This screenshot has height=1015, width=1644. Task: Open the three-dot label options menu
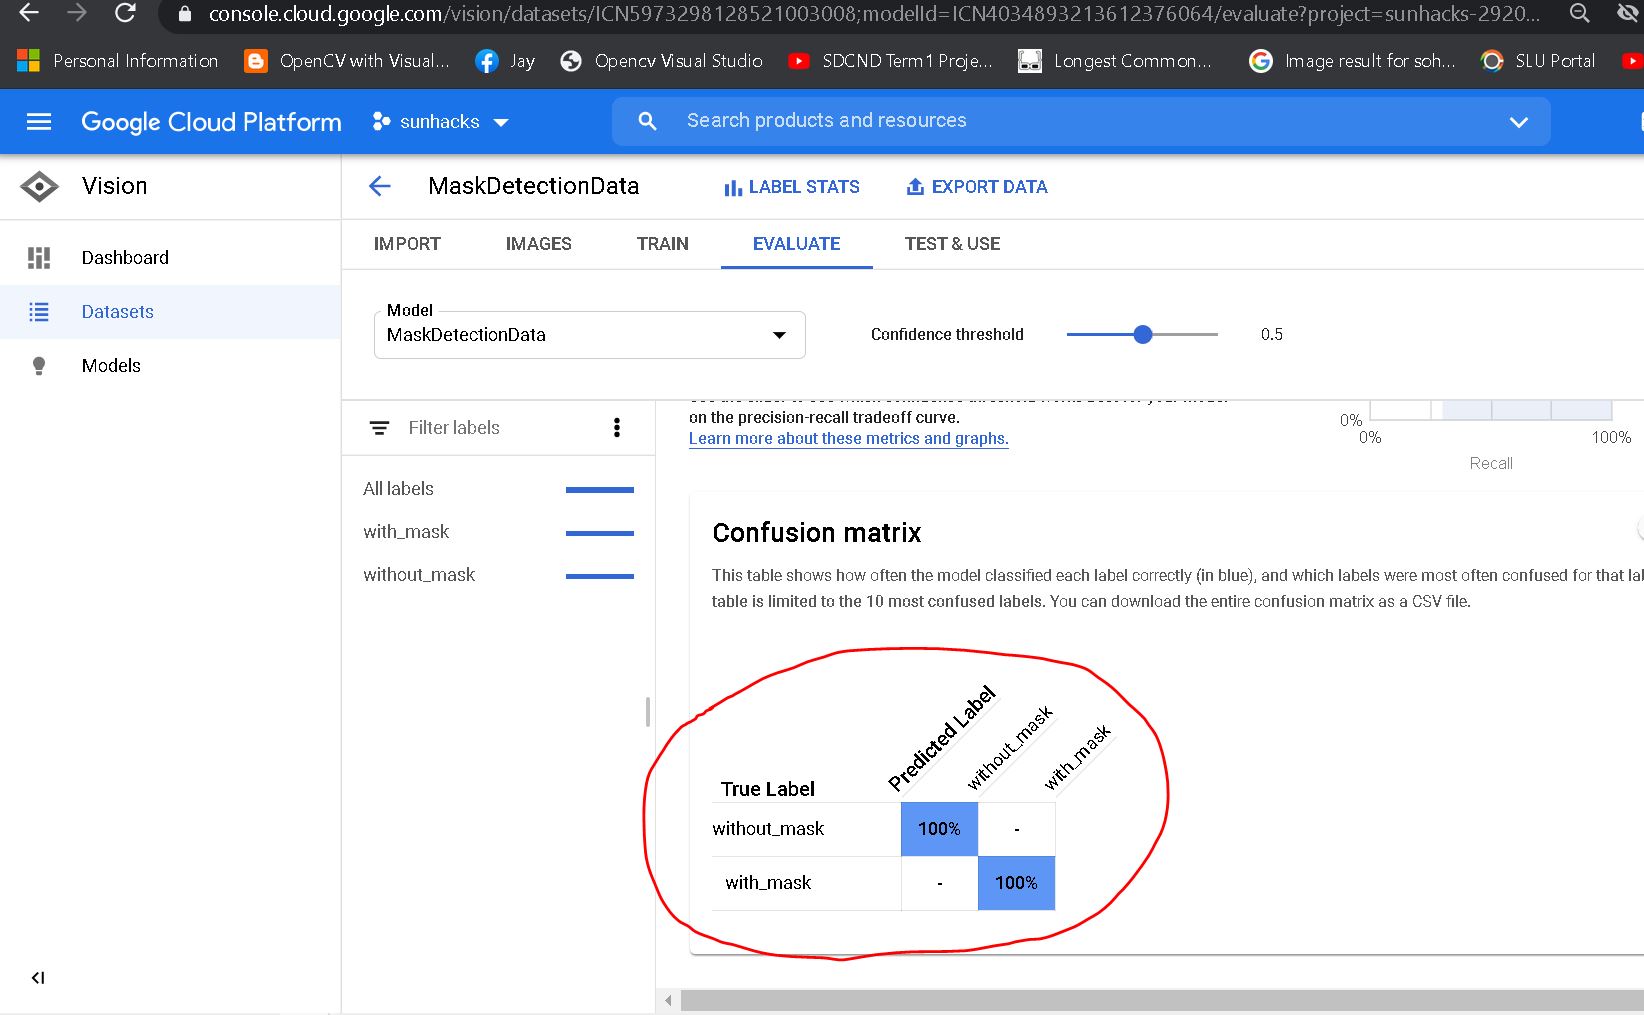[617, 428]
